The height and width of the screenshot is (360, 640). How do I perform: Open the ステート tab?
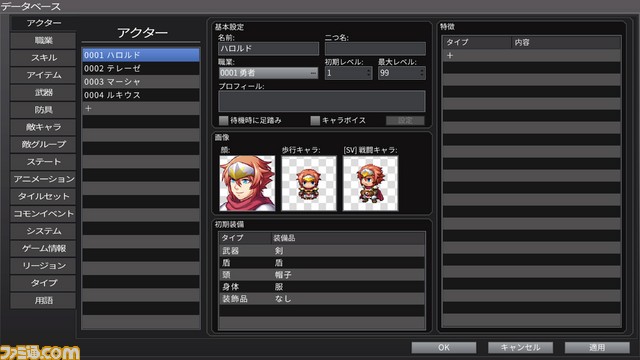click(43, 162)
